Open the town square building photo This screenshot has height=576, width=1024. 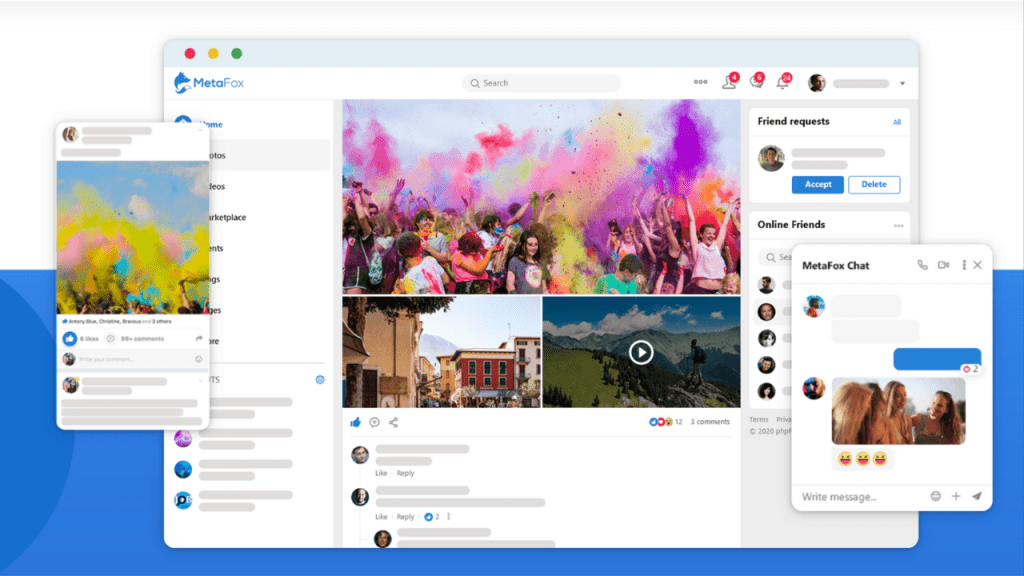tap(441, 352)
